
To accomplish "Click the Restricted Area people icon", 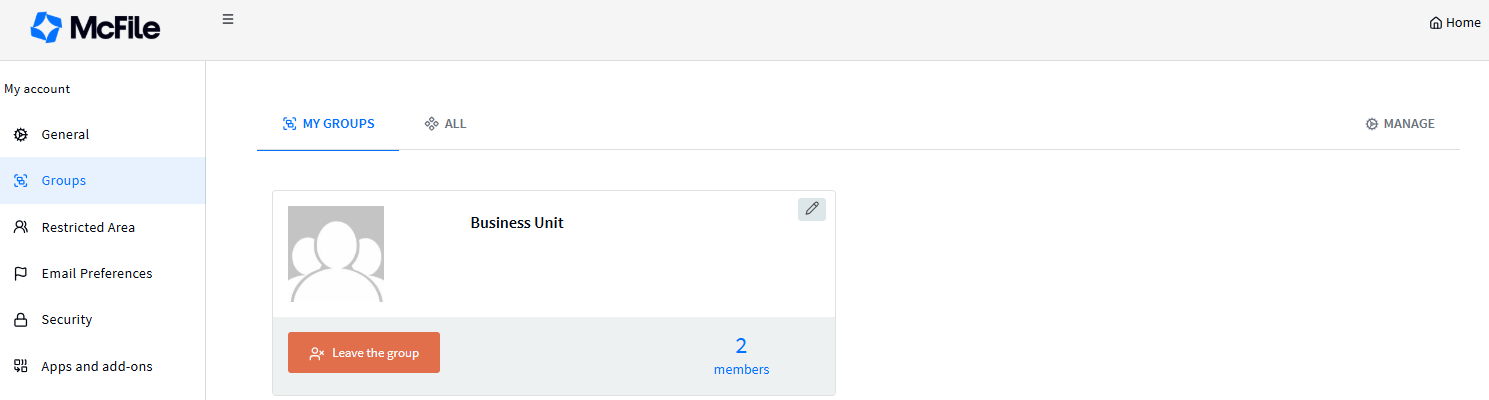I will [x=20, y=227].
